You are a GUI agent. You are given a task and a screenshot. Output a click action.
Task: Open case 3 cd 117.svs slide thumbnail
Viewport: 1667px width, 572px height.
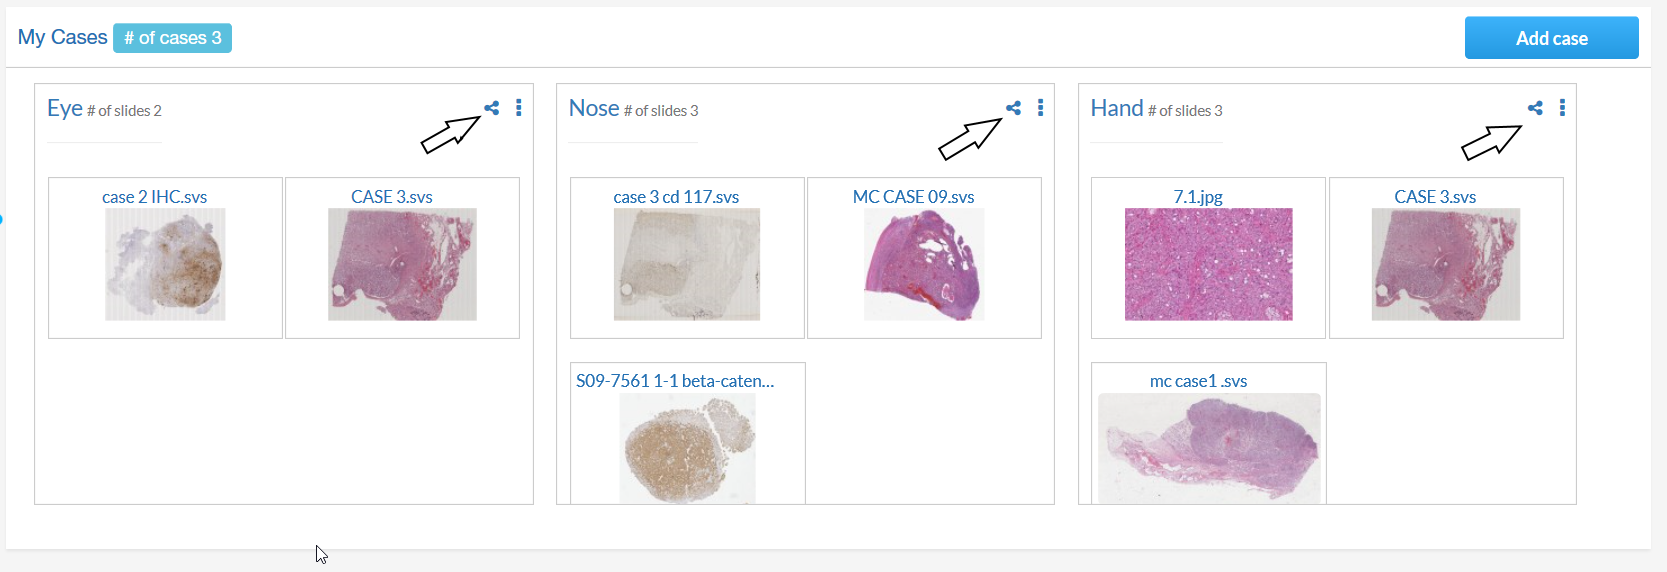pos(687,264)
